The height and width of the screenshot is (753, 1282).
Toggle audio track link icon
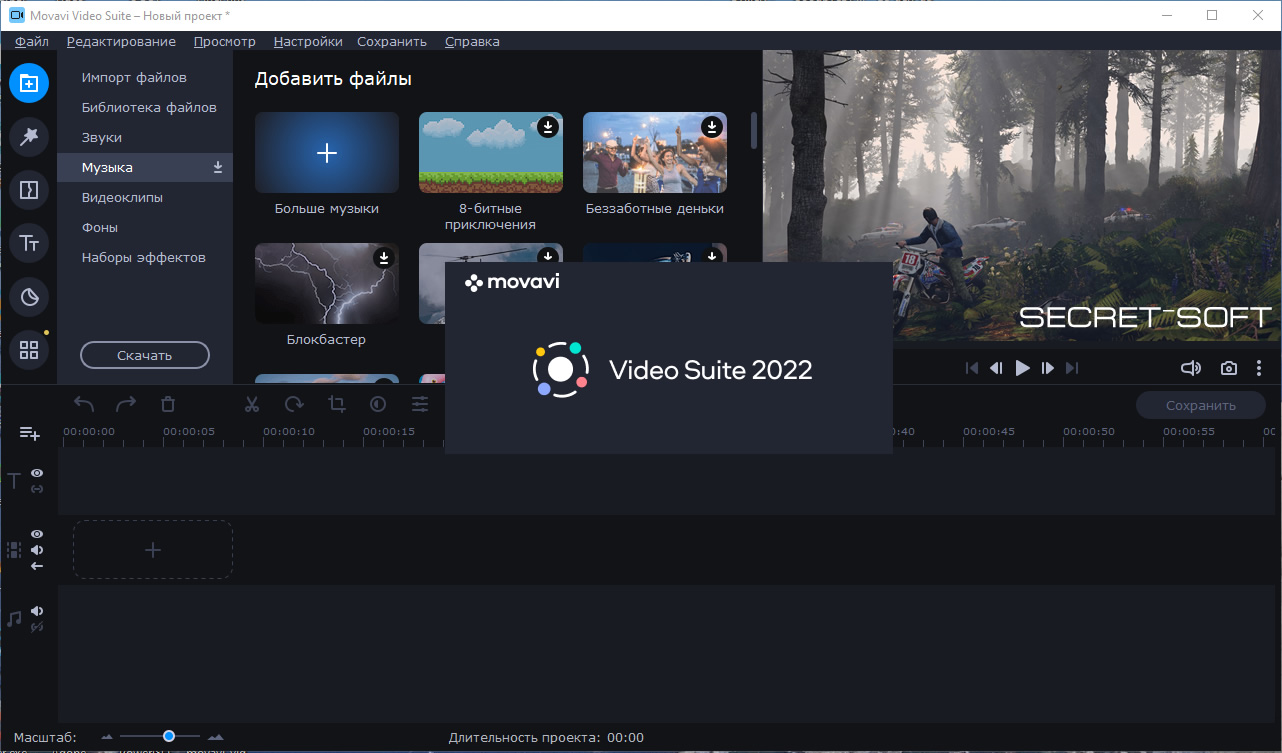pos(37,627)
